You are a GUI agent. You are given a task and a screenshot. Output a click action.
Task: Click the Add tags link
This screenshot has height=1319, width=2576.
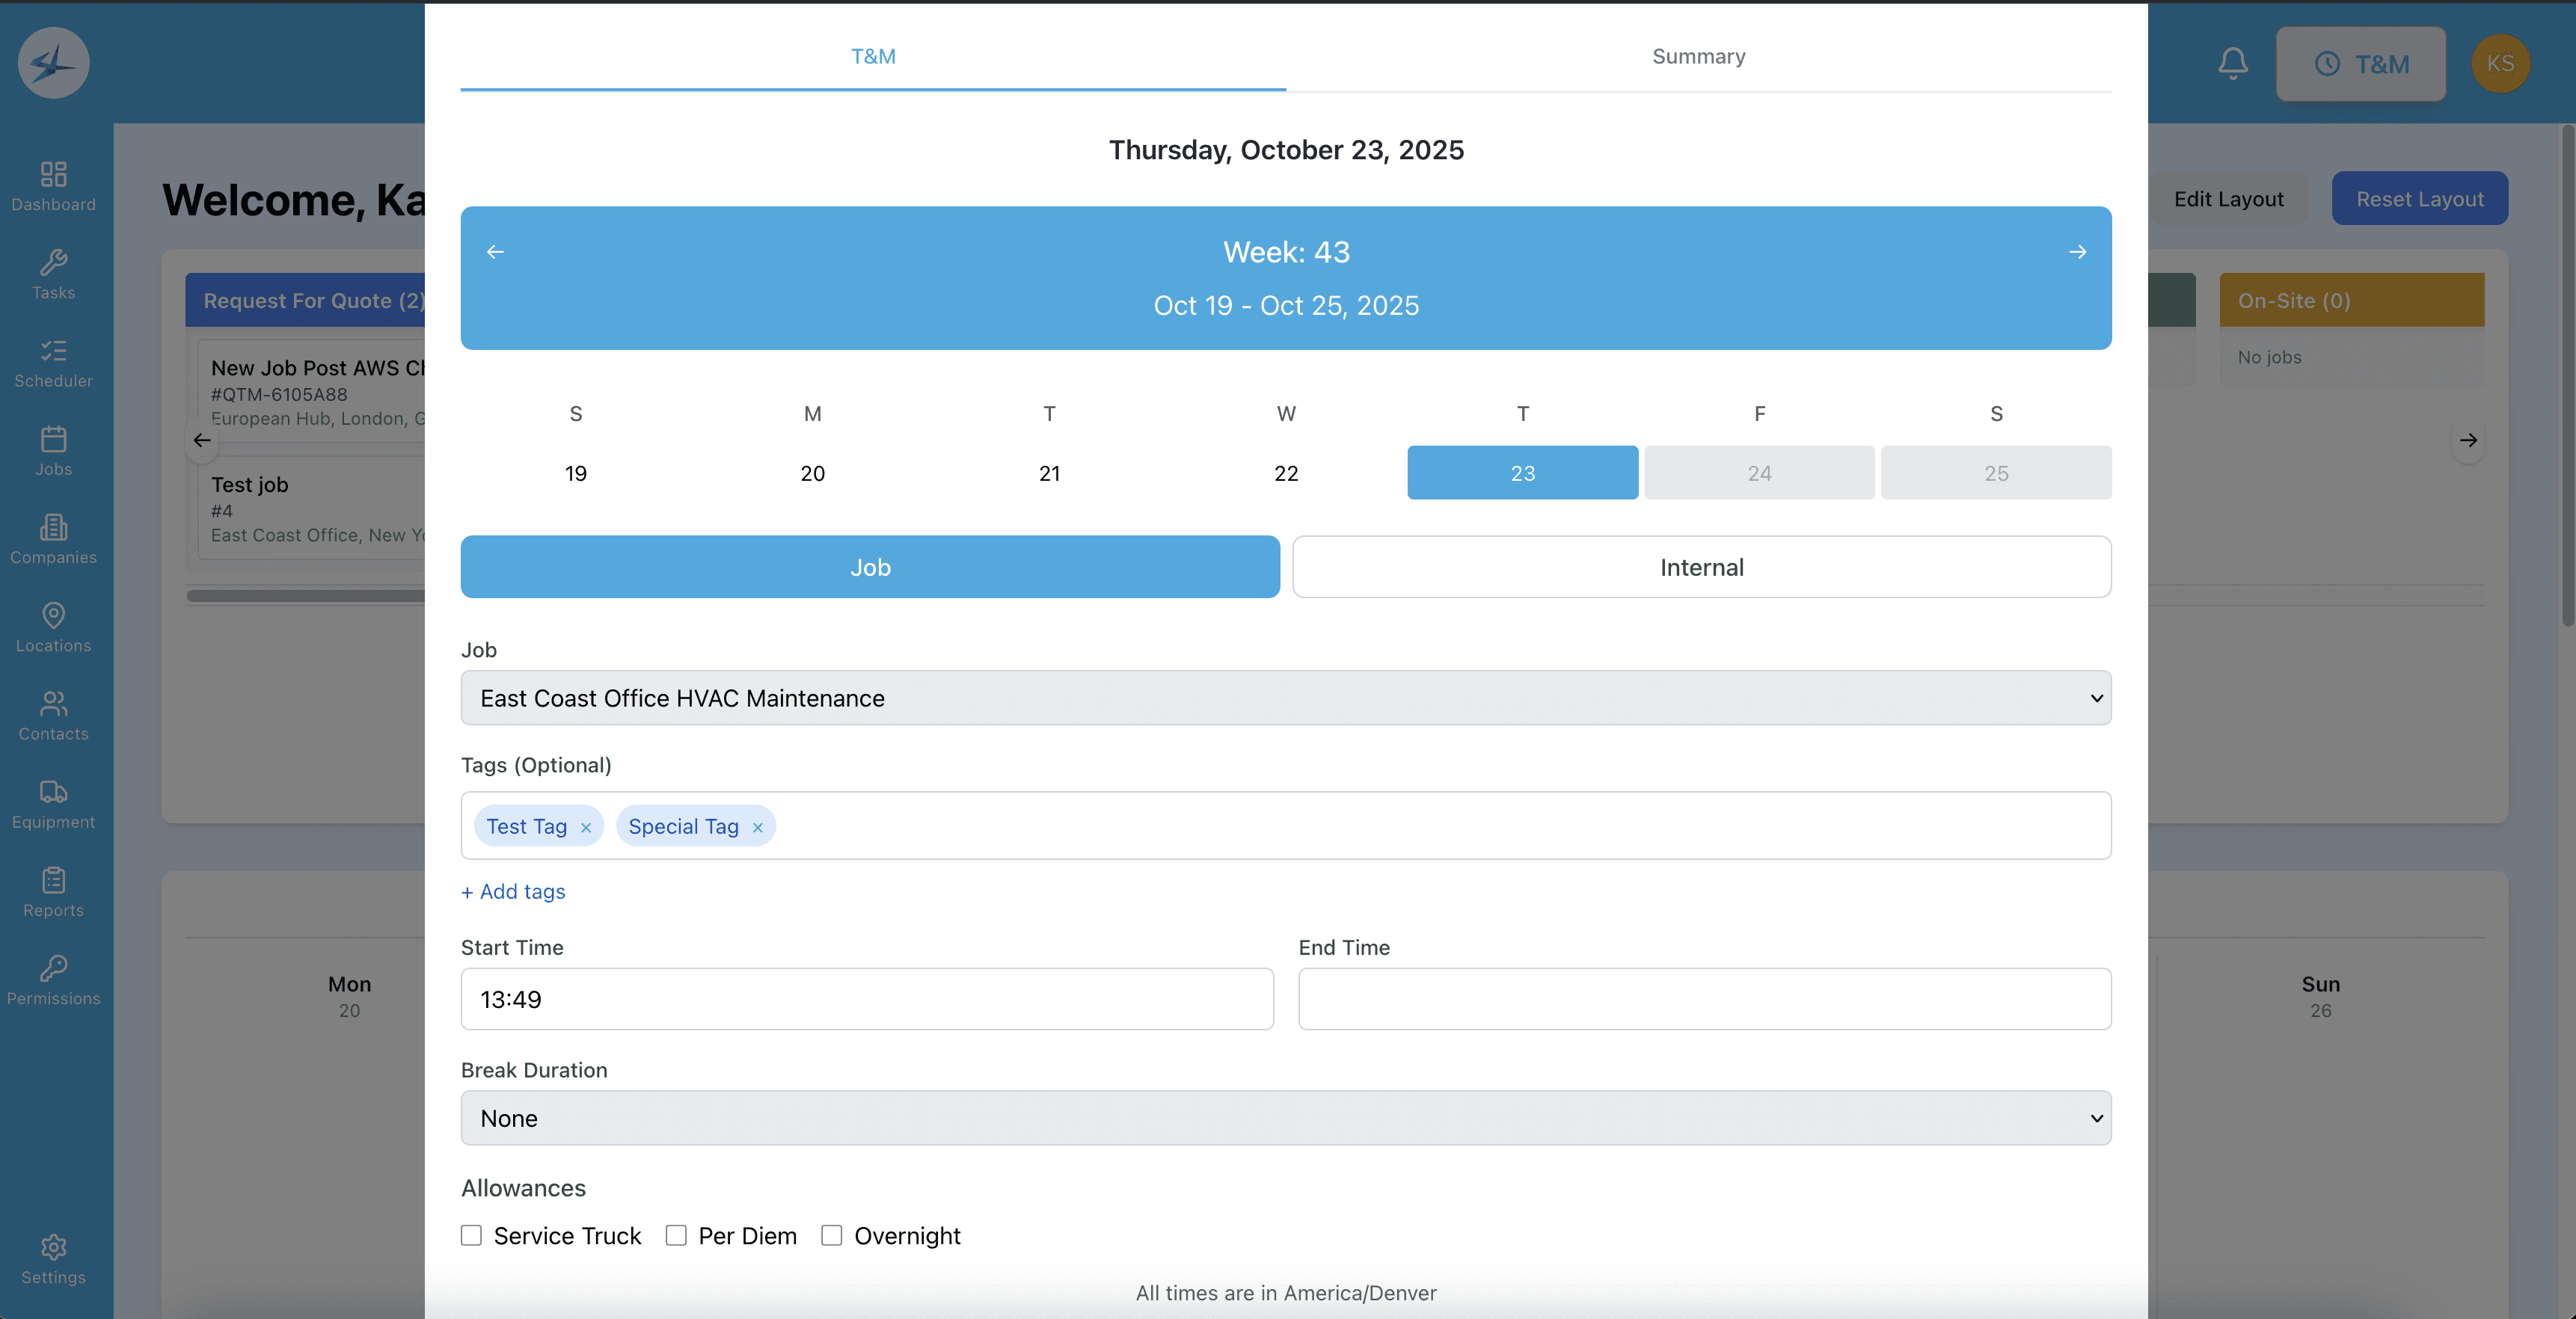513,891
